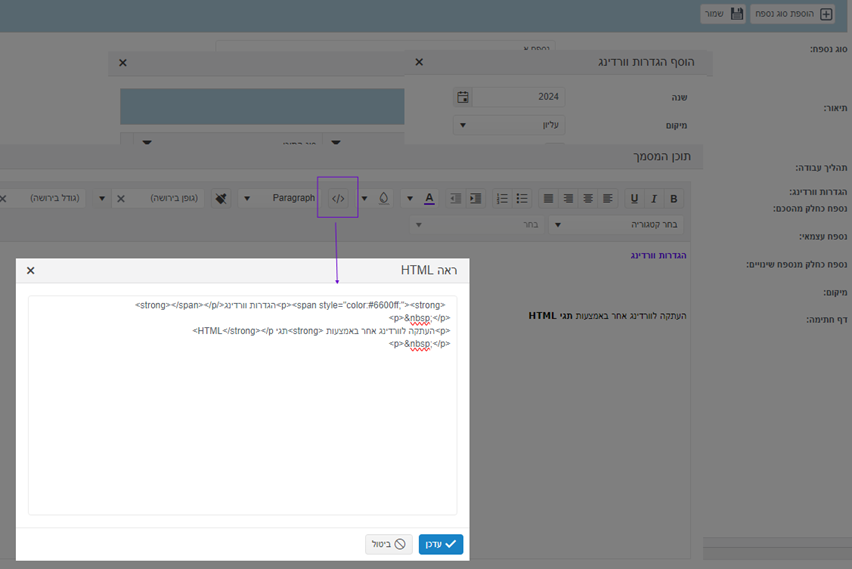Click the HTML source textarea
The height and width of the screenshot is (569, 852).
point(242,405)
